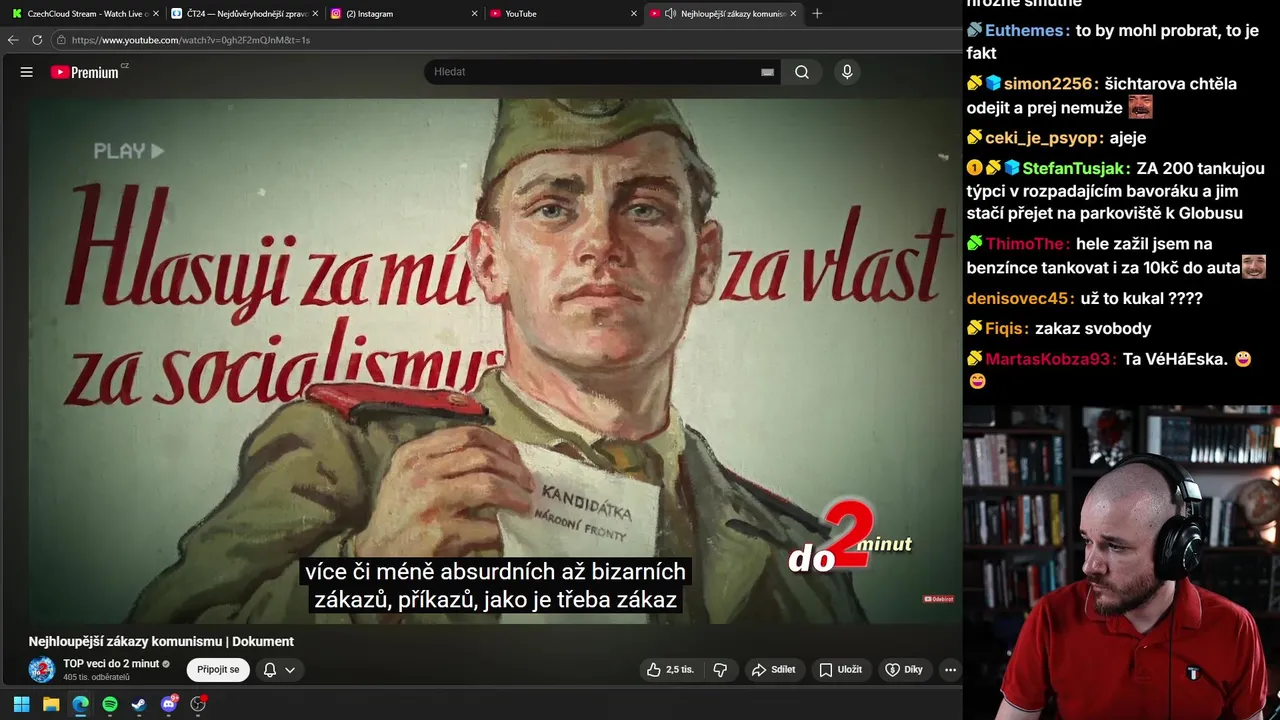Start voice search with microphone icon
The width and height of the screenshot is (1280, 720).
pos(847,72)
